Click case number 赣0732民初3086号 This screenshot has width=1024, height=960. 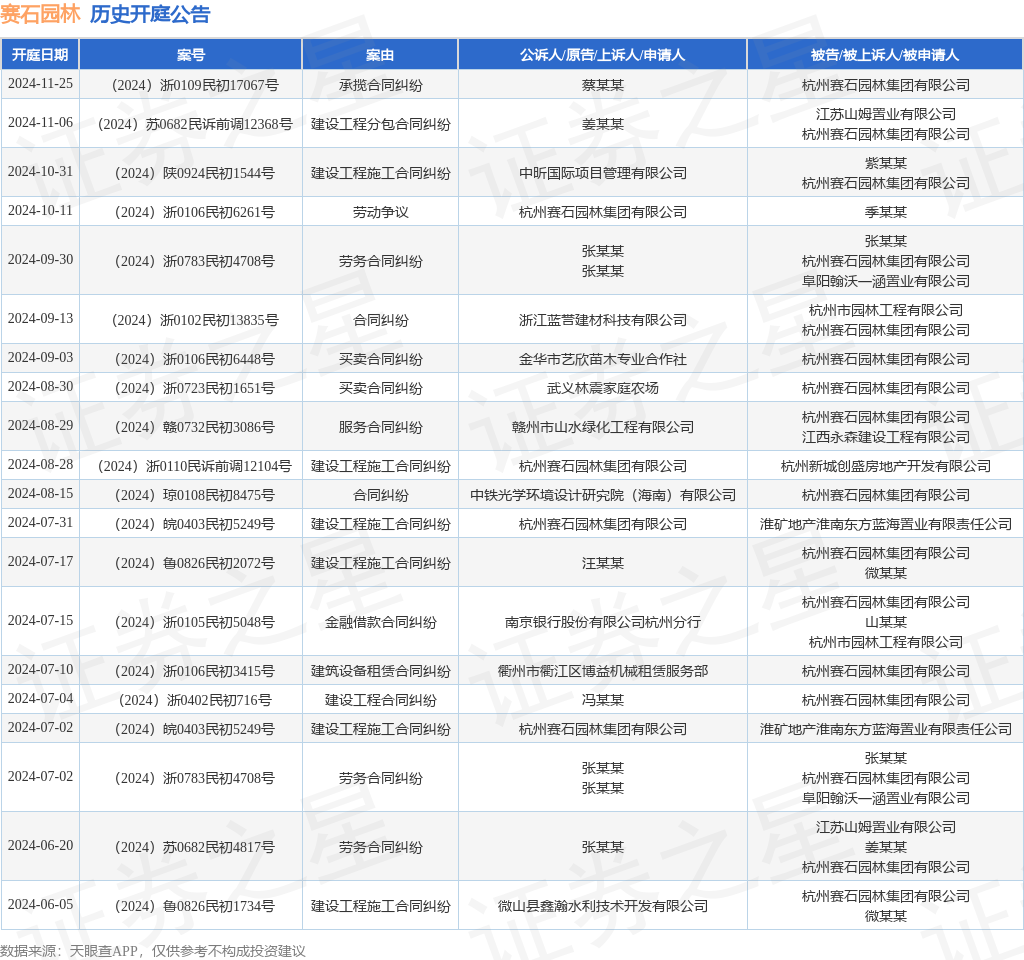pyautogui.click(x=195, y=427)
